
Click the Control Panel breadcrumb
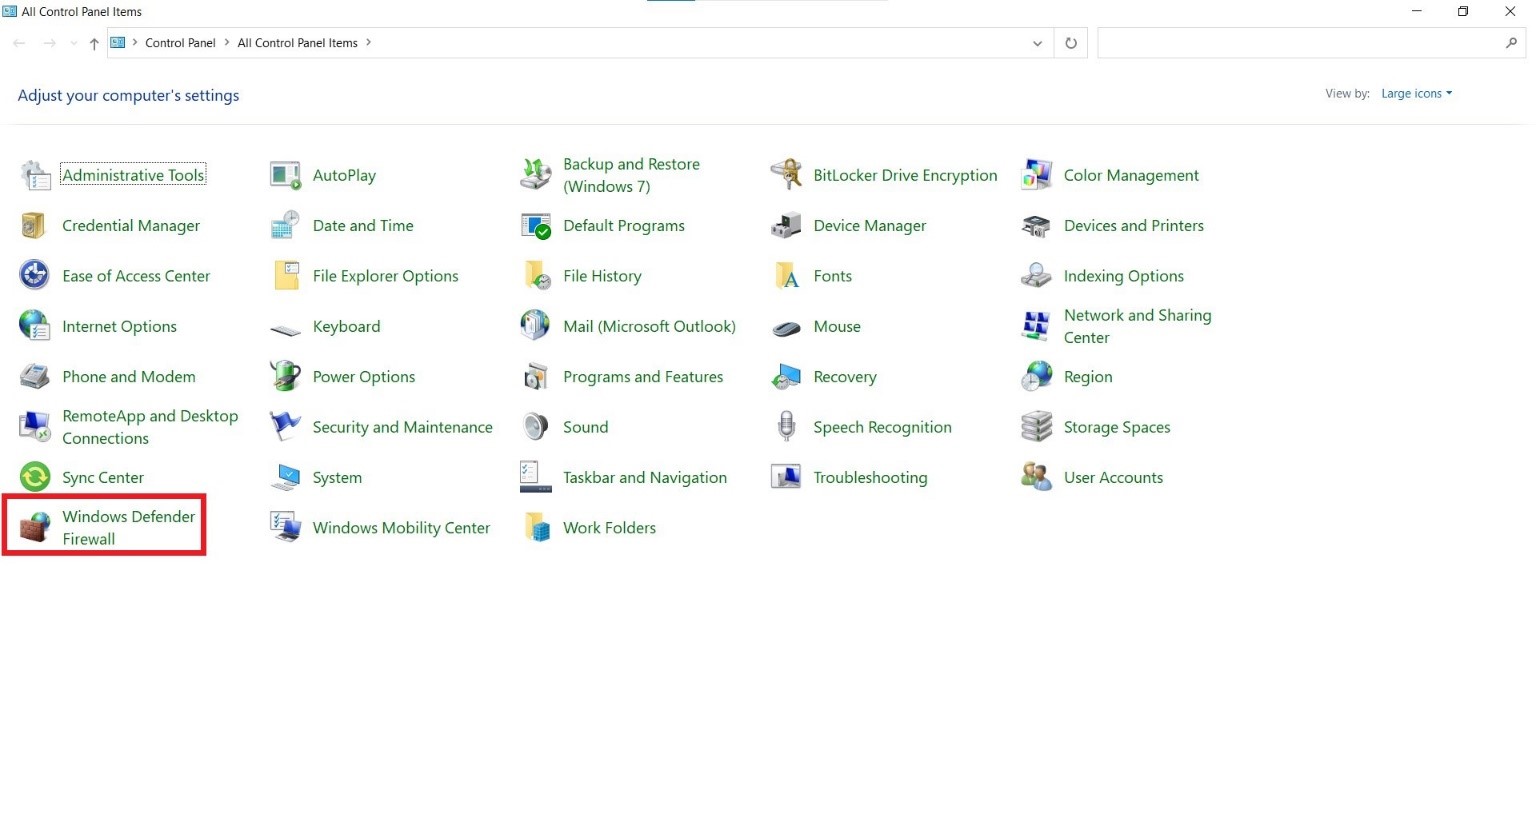180,43
